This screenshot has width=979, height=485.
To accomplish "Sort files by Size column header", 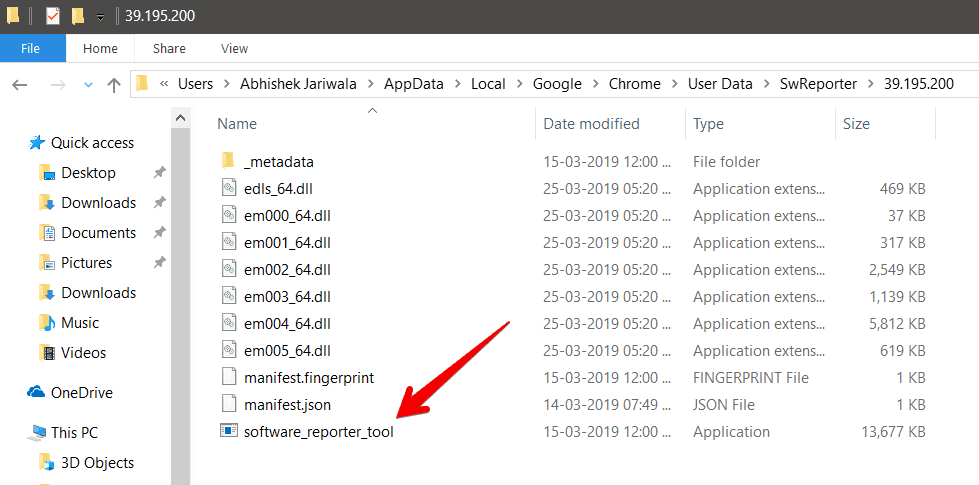I will click(x=856, y=124).
